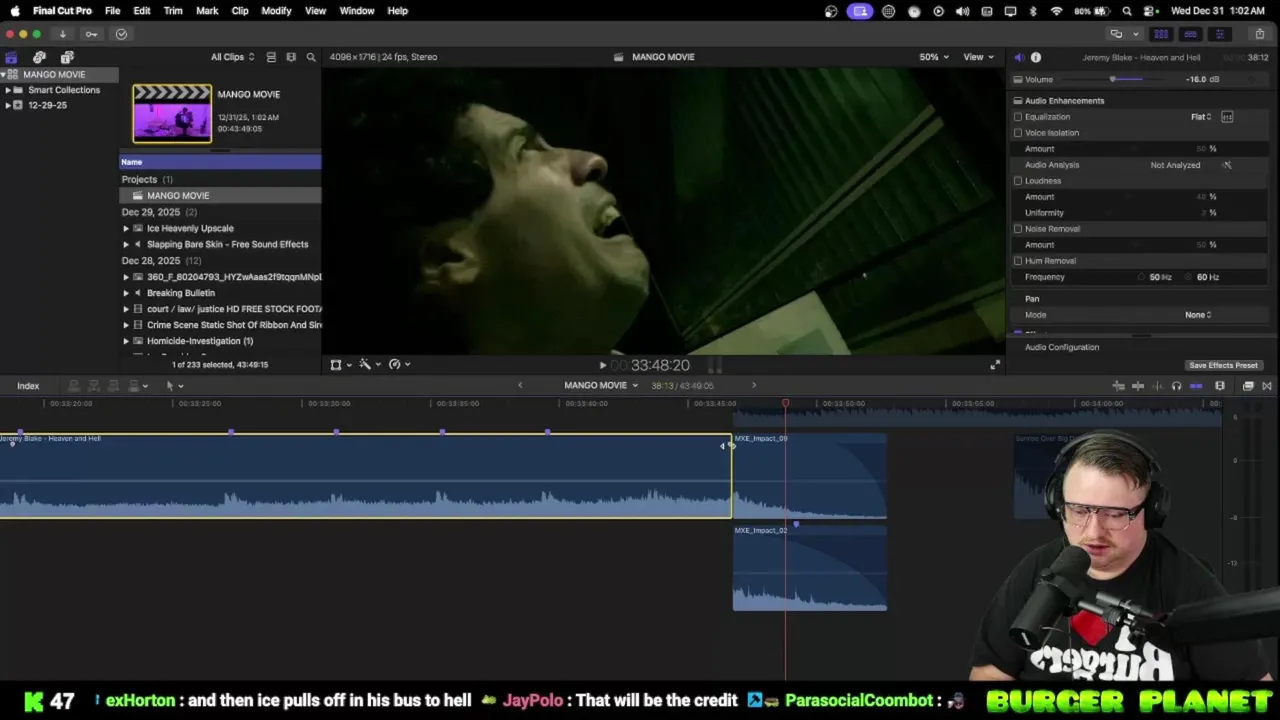Enable the Equalization checkbox
The image size is (1280, 720).
pos(1018,117)
